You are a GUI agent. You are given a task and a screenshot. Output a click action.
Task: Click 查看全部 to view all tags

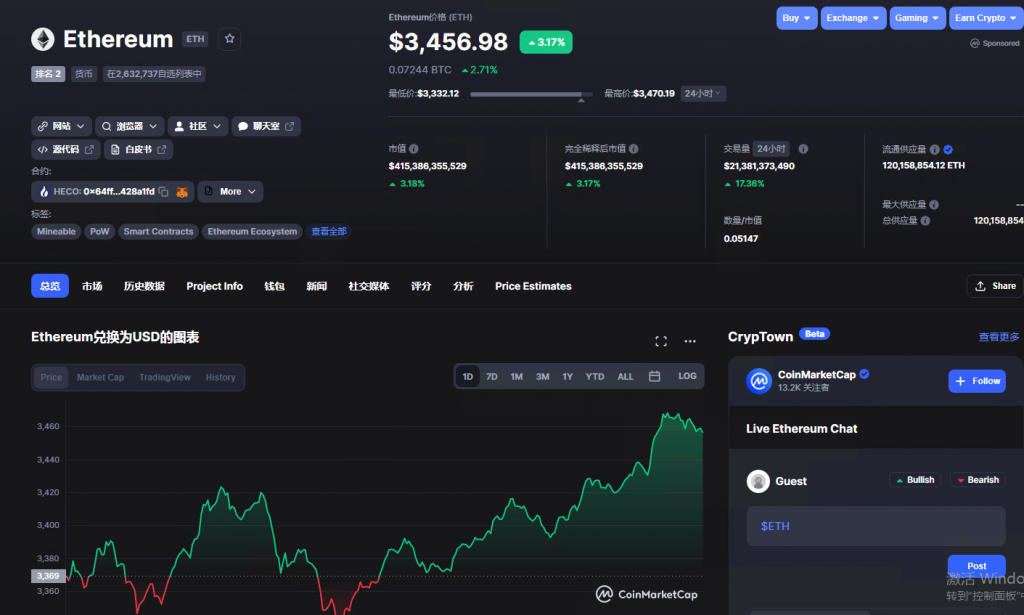(x=328, y=231)
